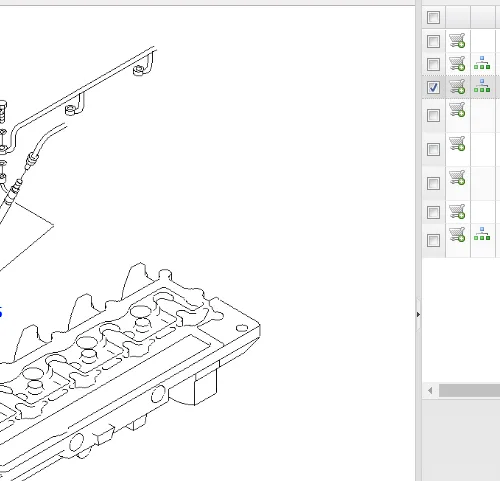Click the blue callout number in diagram

pos(1,312)
